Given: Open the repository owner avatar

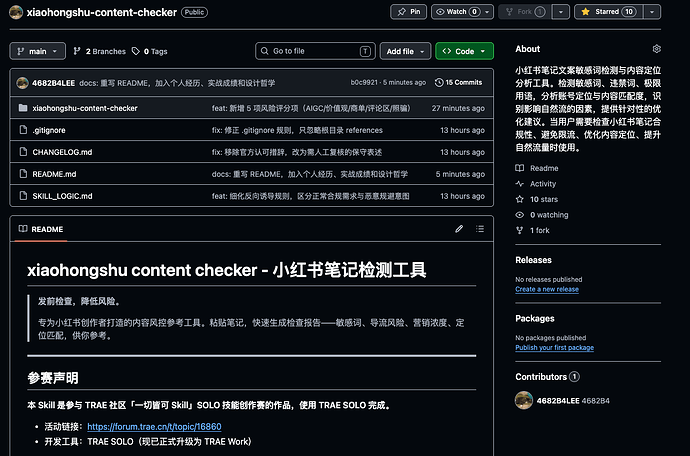Looking at the screenshot, I should pyautogui.click(x=16, y=12).
